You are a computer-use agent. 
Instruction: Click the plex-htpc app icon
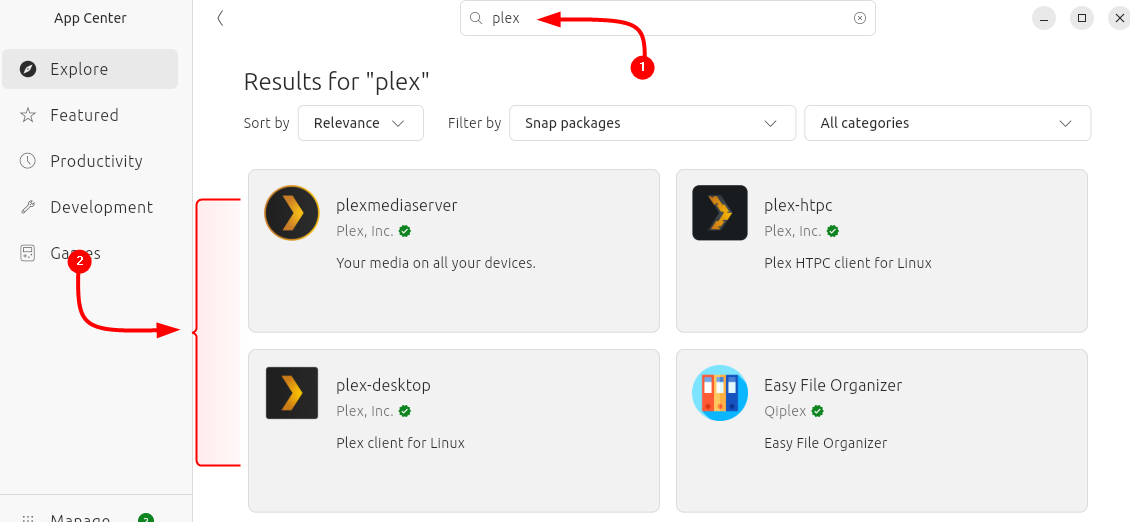(x=720, y=213)
